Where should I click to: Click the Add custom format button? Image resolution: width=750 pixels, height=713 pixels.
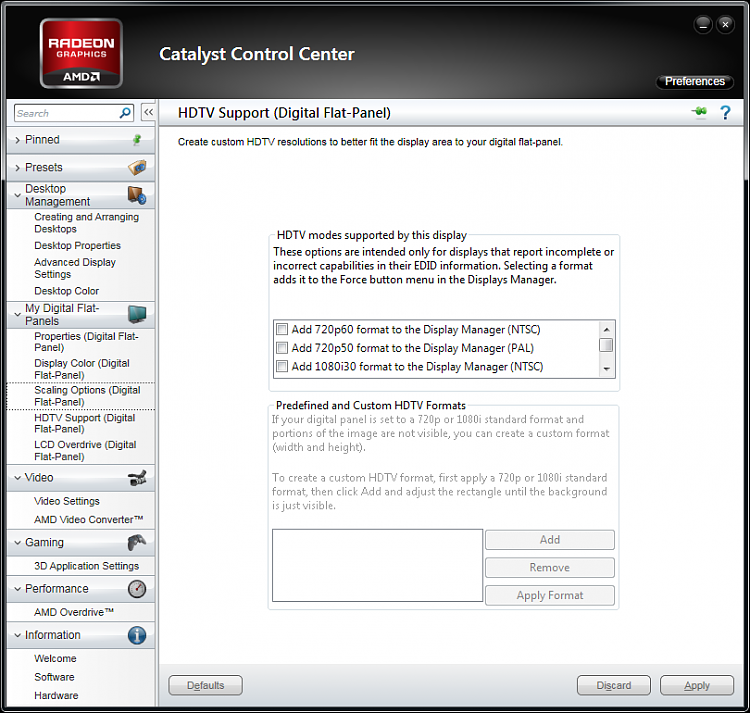[550, 539]
